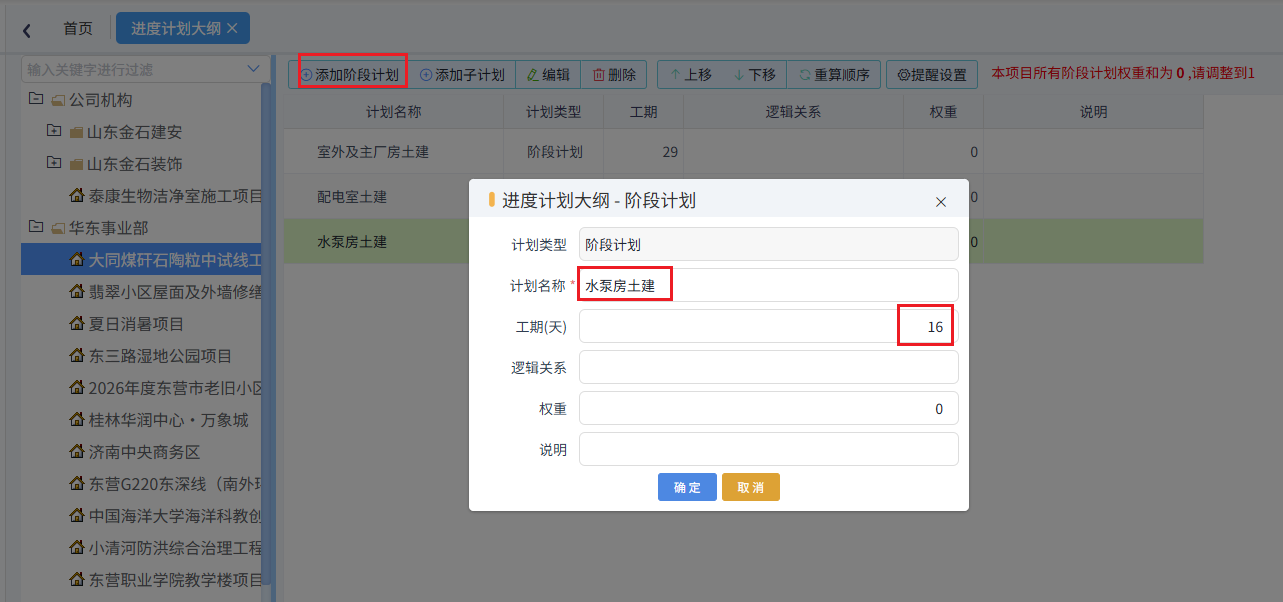This screenshot has width=1283, height=602.
Task: Click the 下移 move-down button
Action: tap(755, 74)
